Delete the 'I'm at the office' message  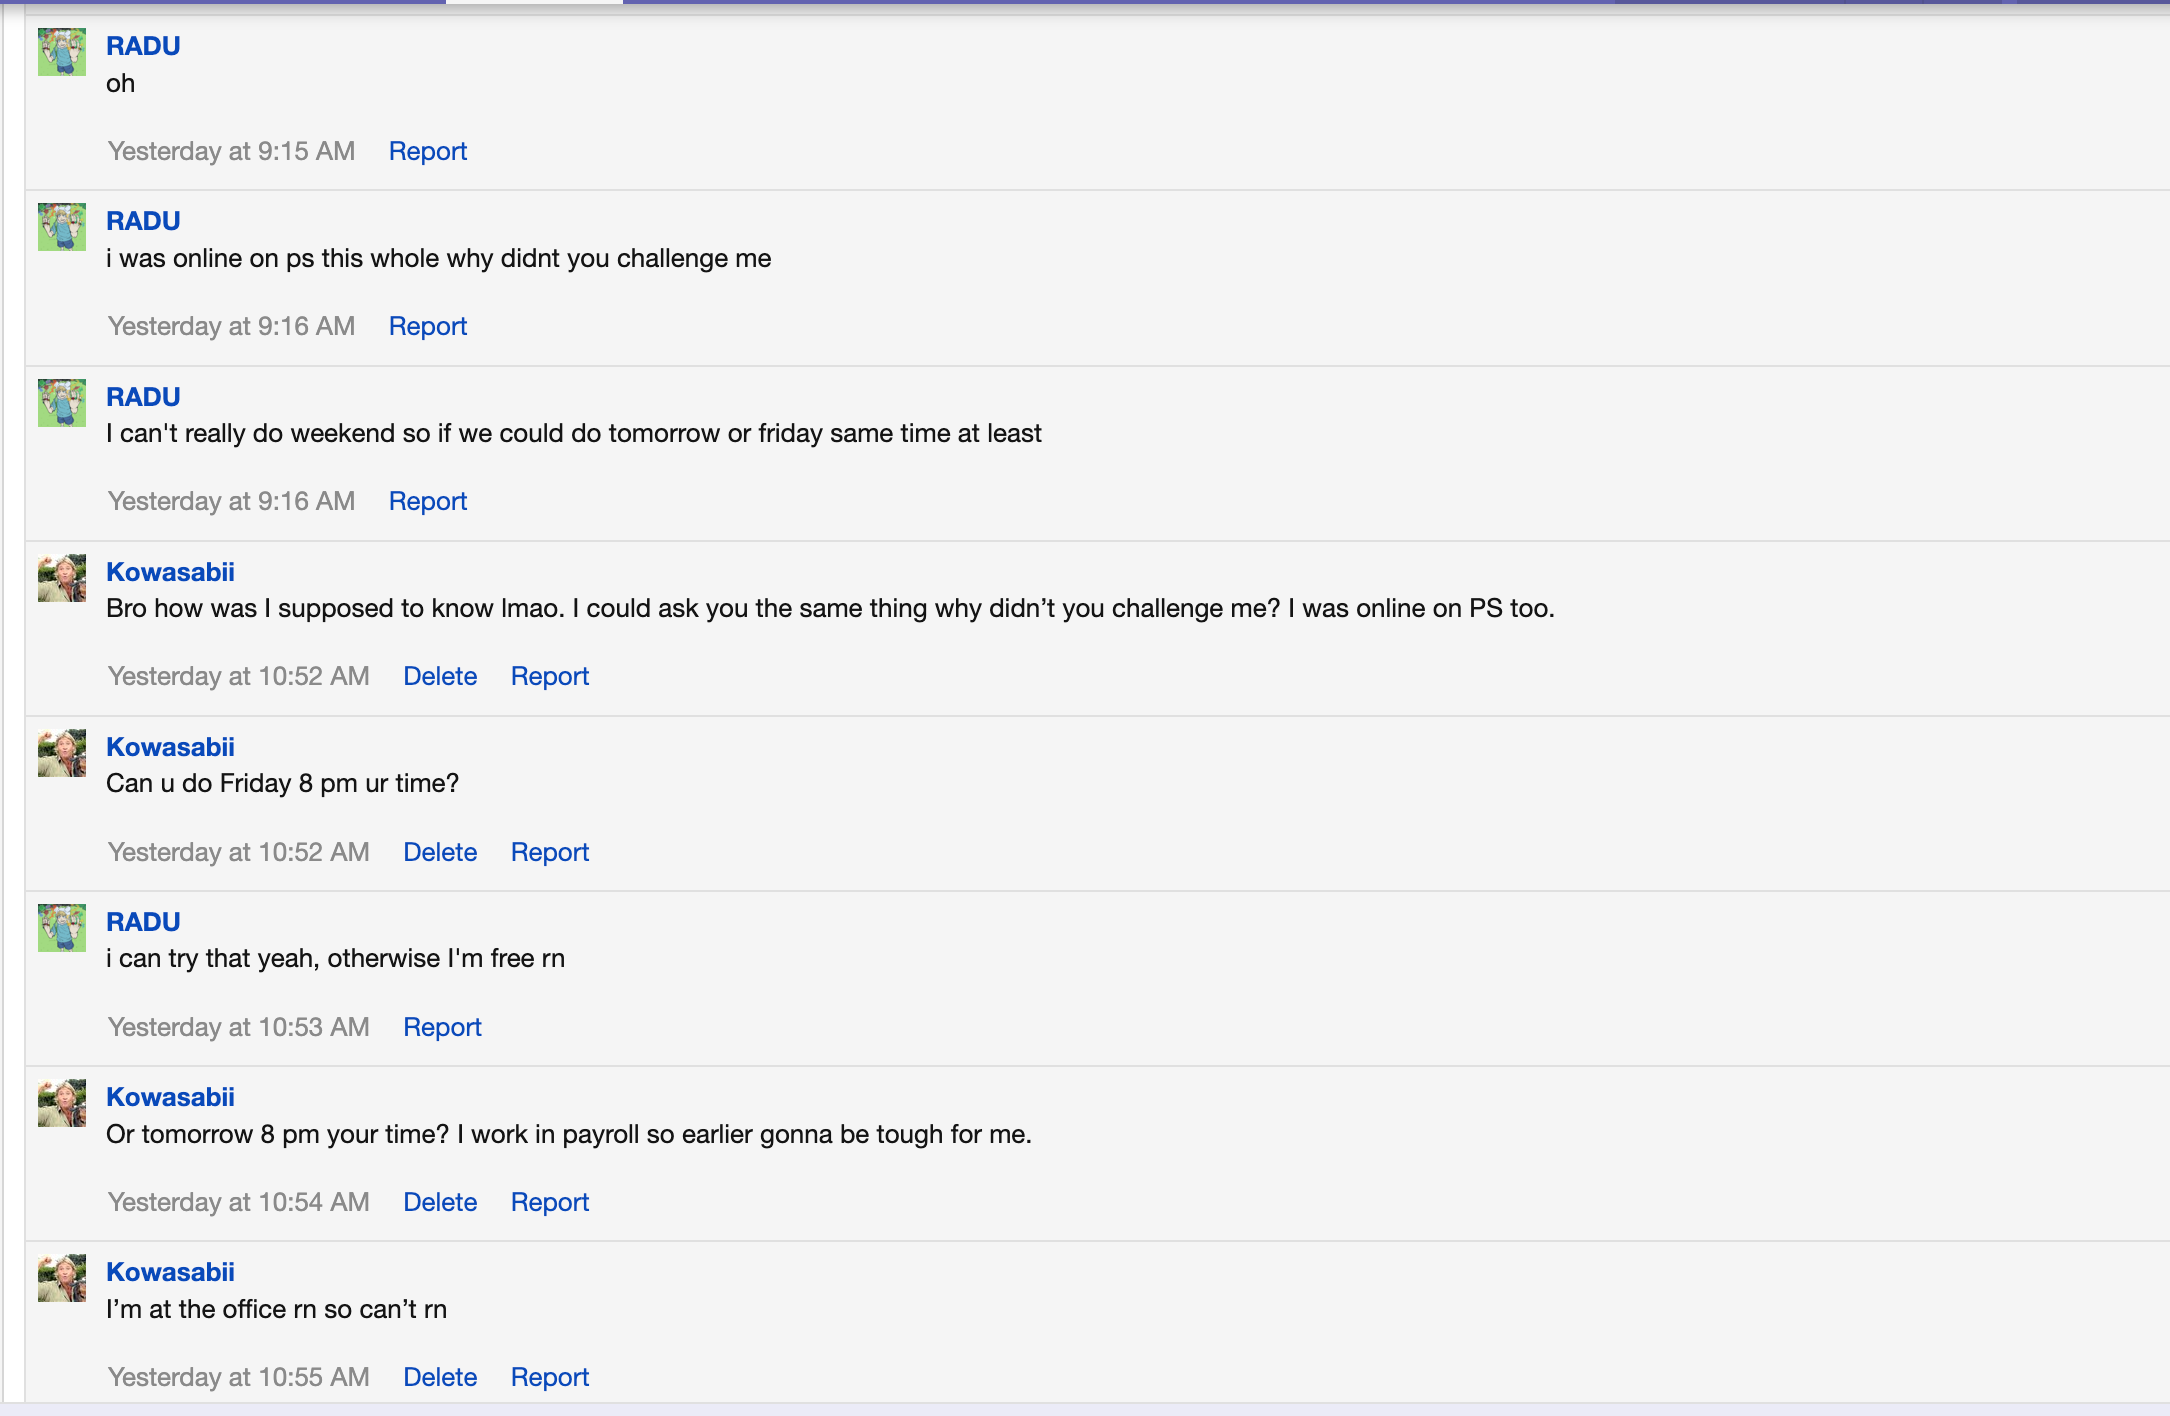coord(440,1377)
